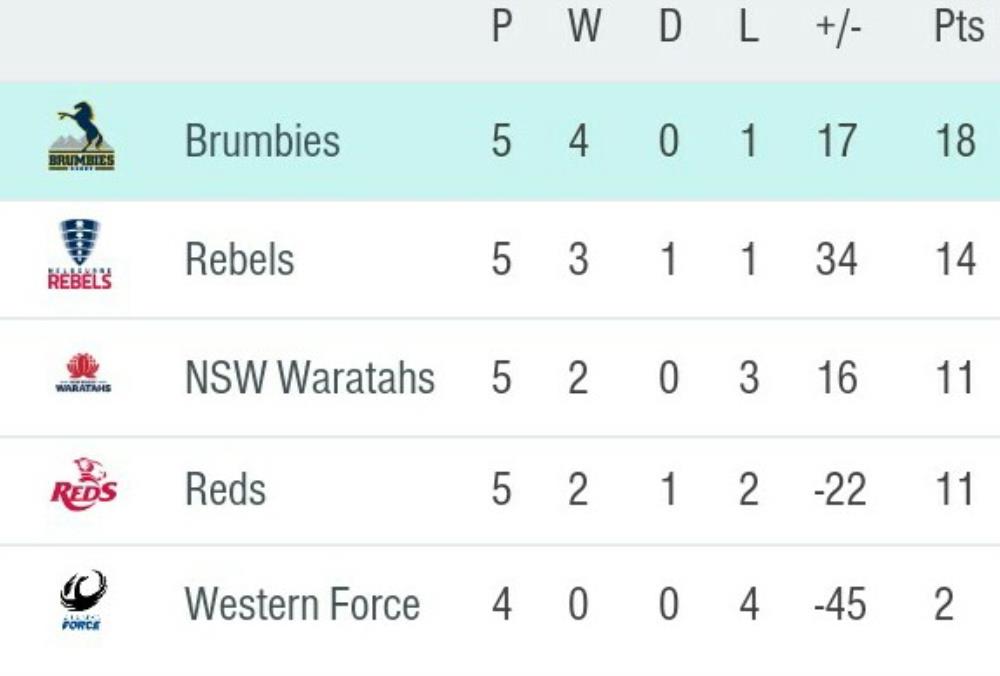Open the Western Force team name
The height and width of the screenshot is (676, 1000).
point(302,605)
